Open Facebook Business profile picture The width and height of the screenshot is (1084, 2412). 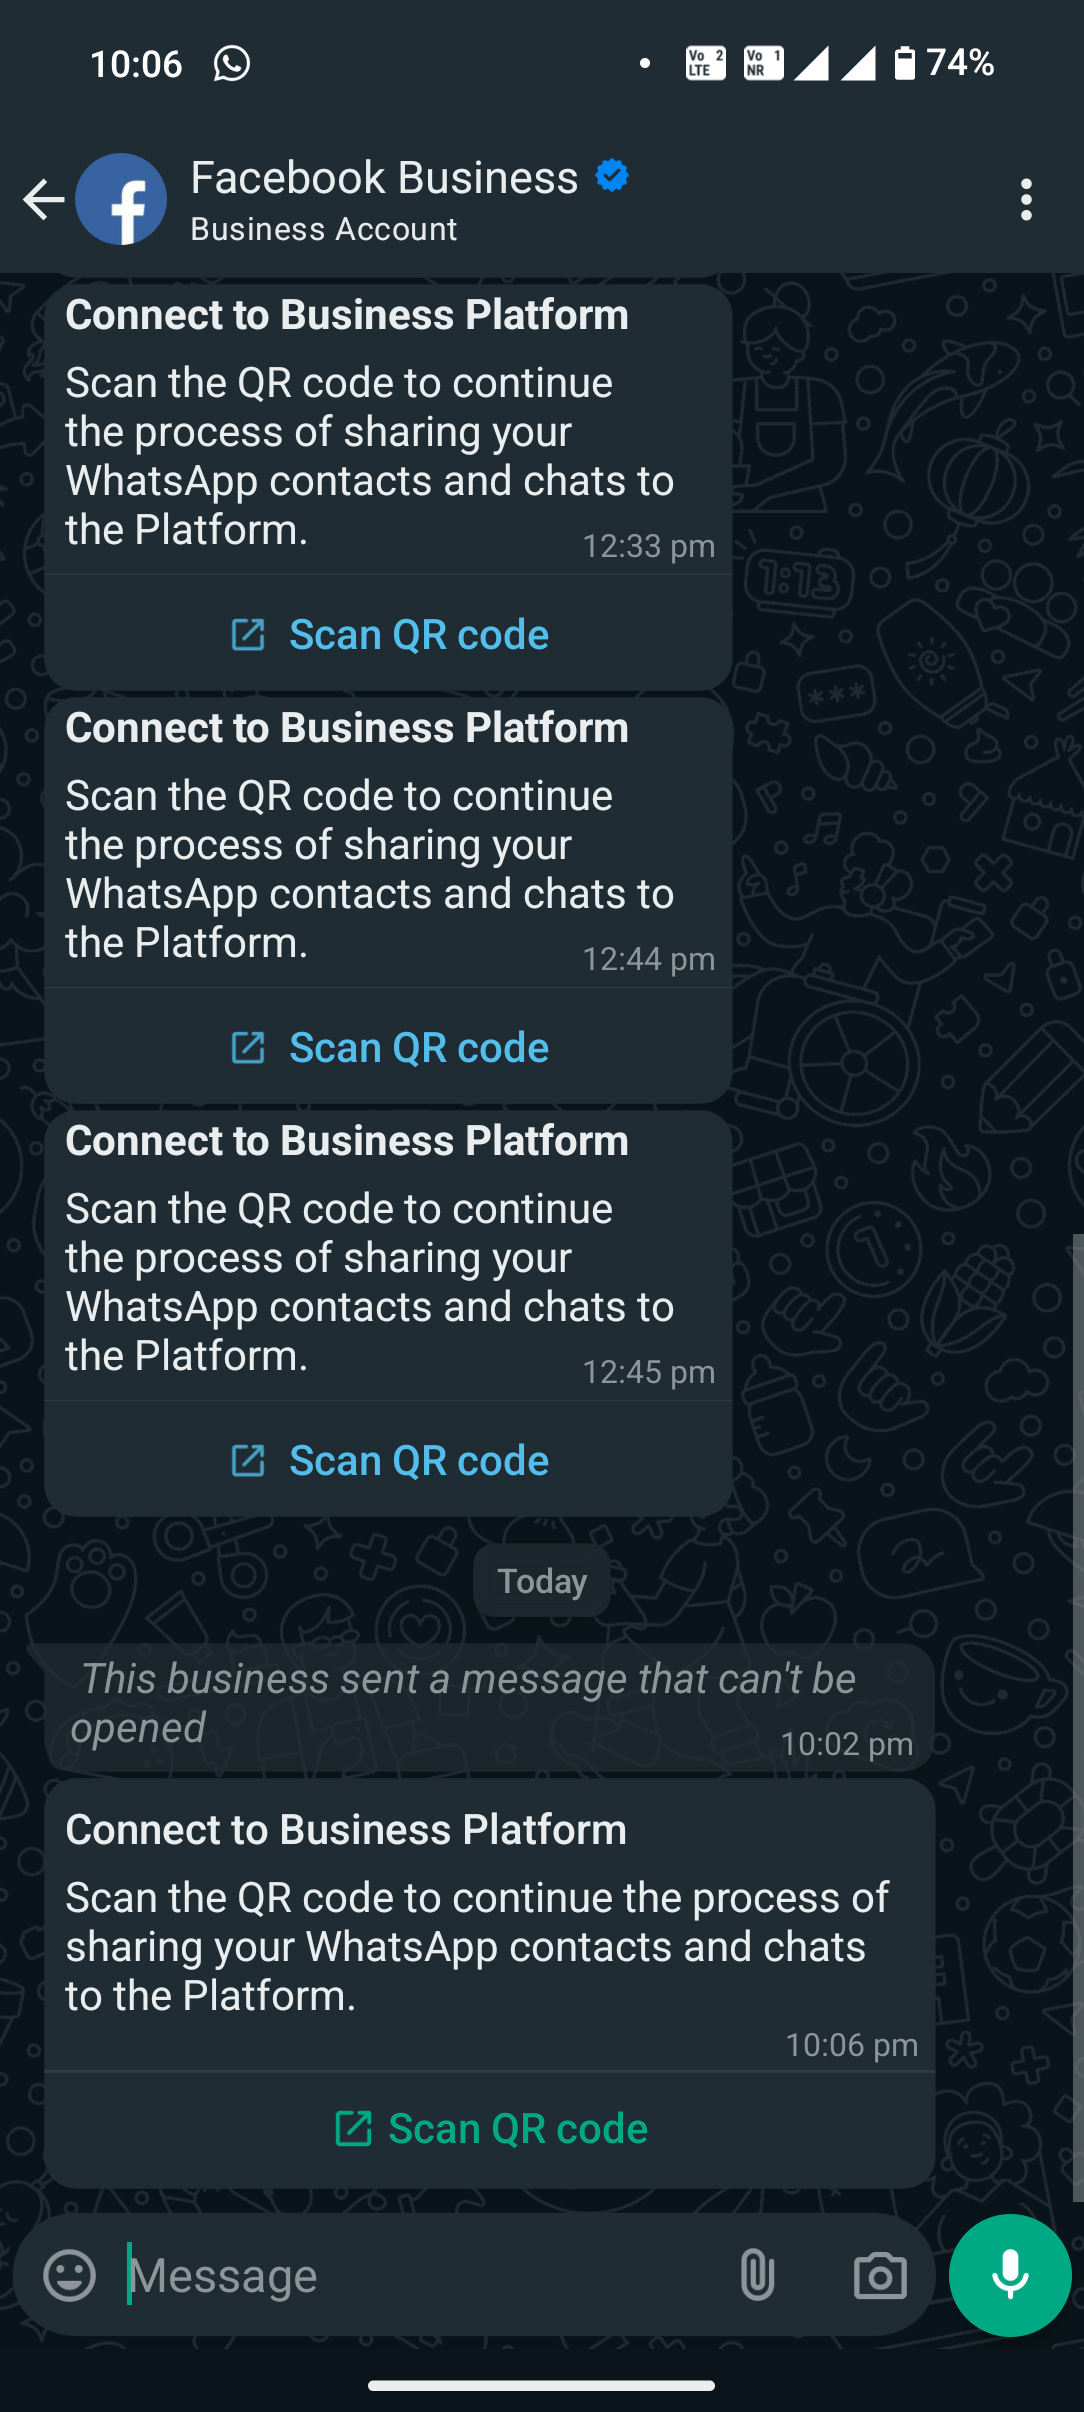point(121,200)
